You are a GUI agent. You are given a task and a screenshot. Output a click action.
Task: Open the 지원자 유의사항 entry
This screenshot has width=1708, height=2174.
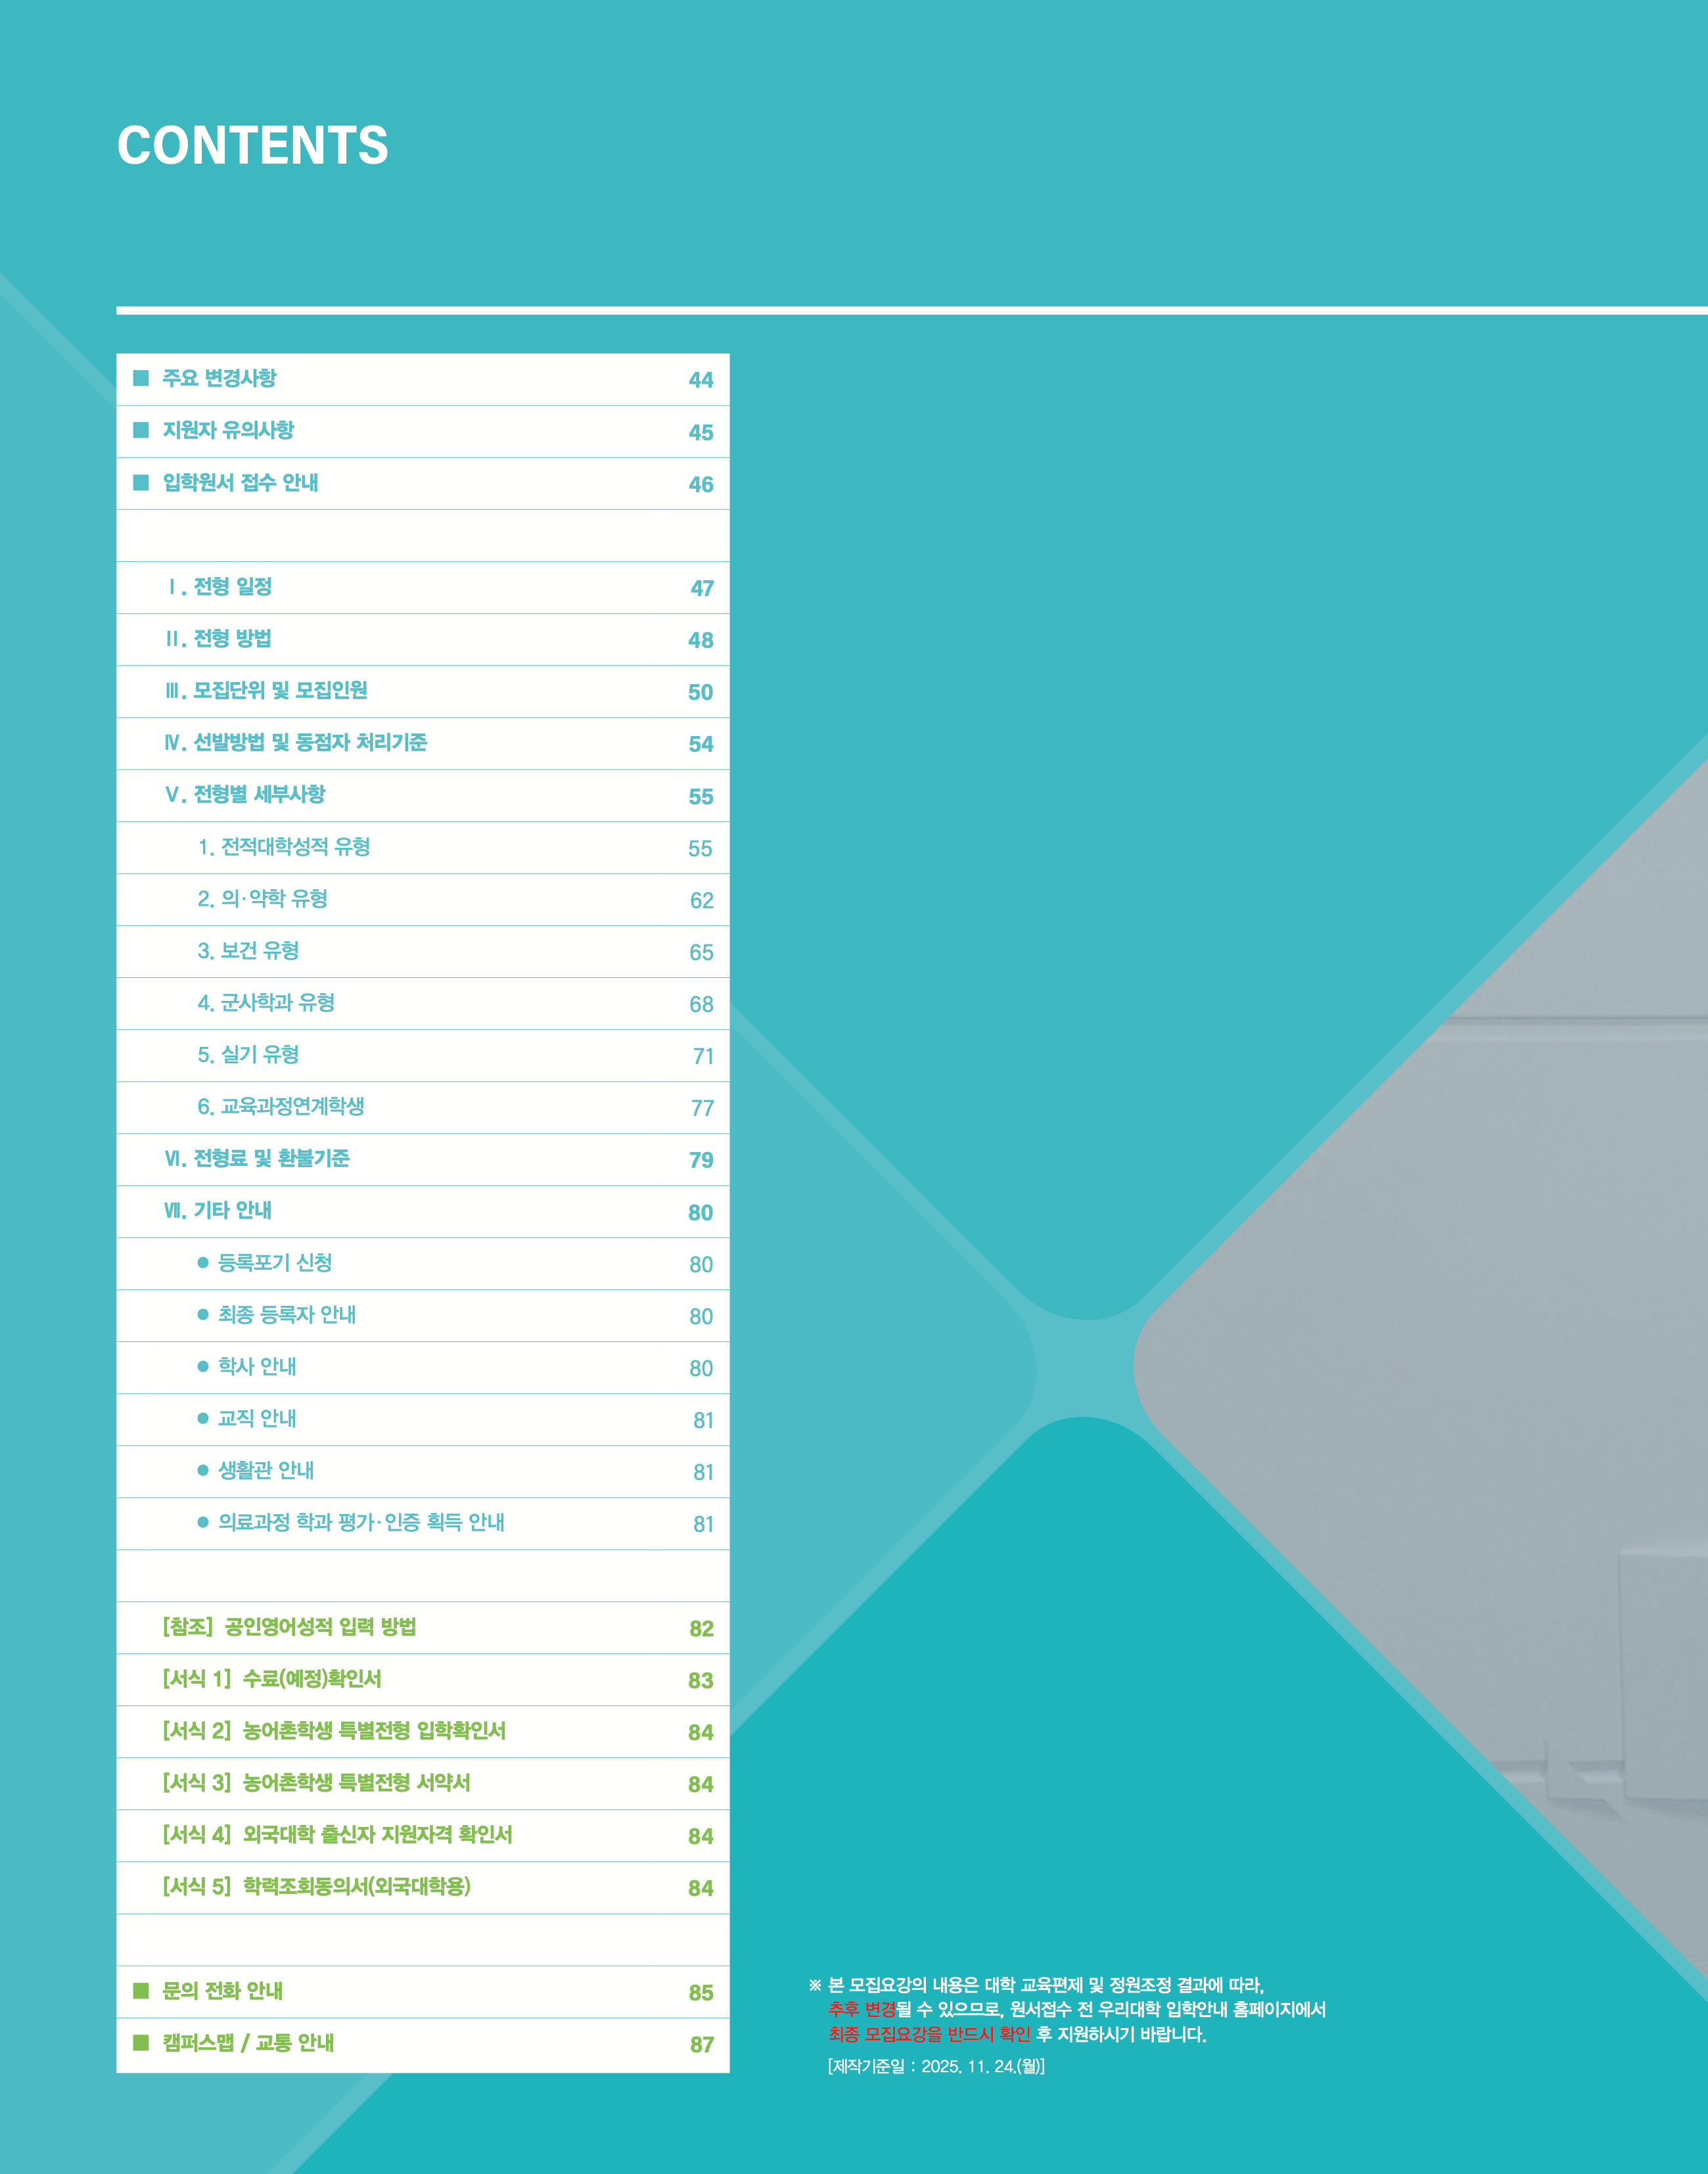(x=422, y=431)
